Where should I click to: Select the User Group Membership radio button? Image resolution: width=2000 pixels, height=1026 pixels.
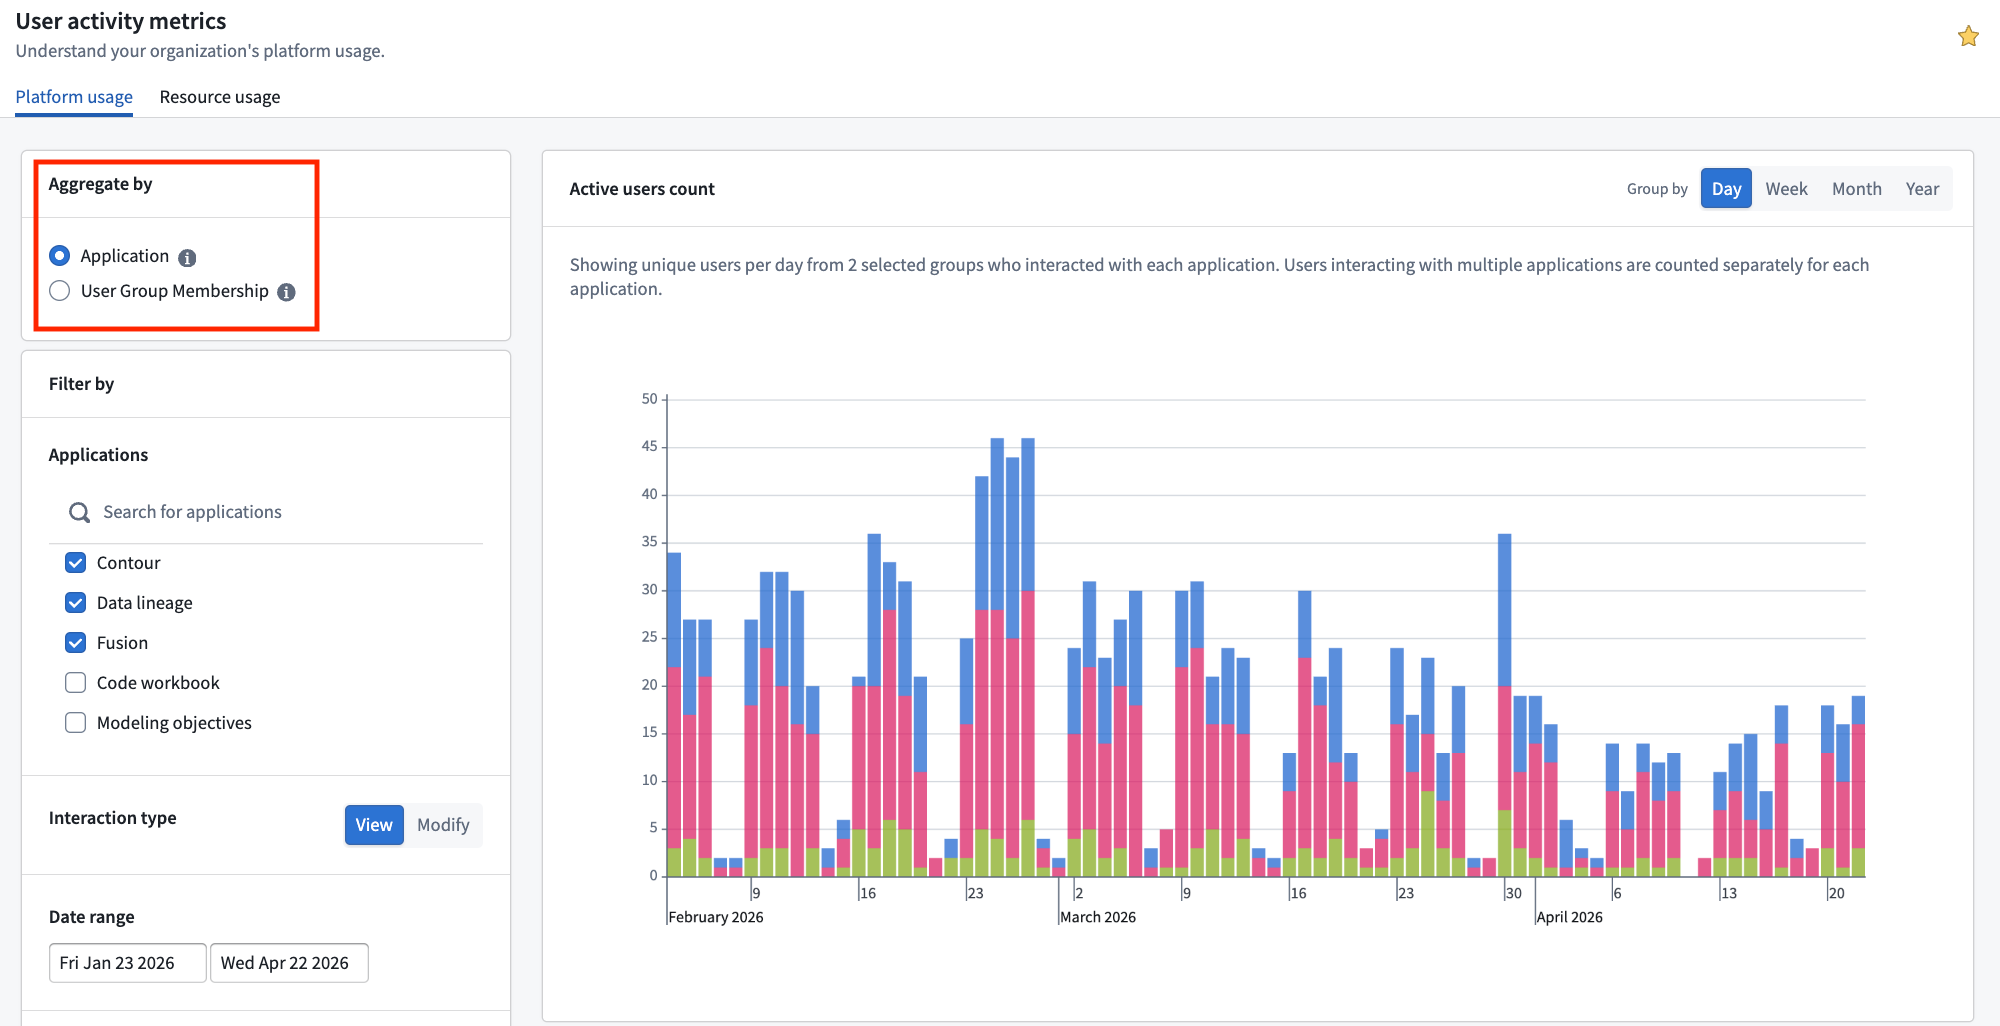click(x=59, y=291)
